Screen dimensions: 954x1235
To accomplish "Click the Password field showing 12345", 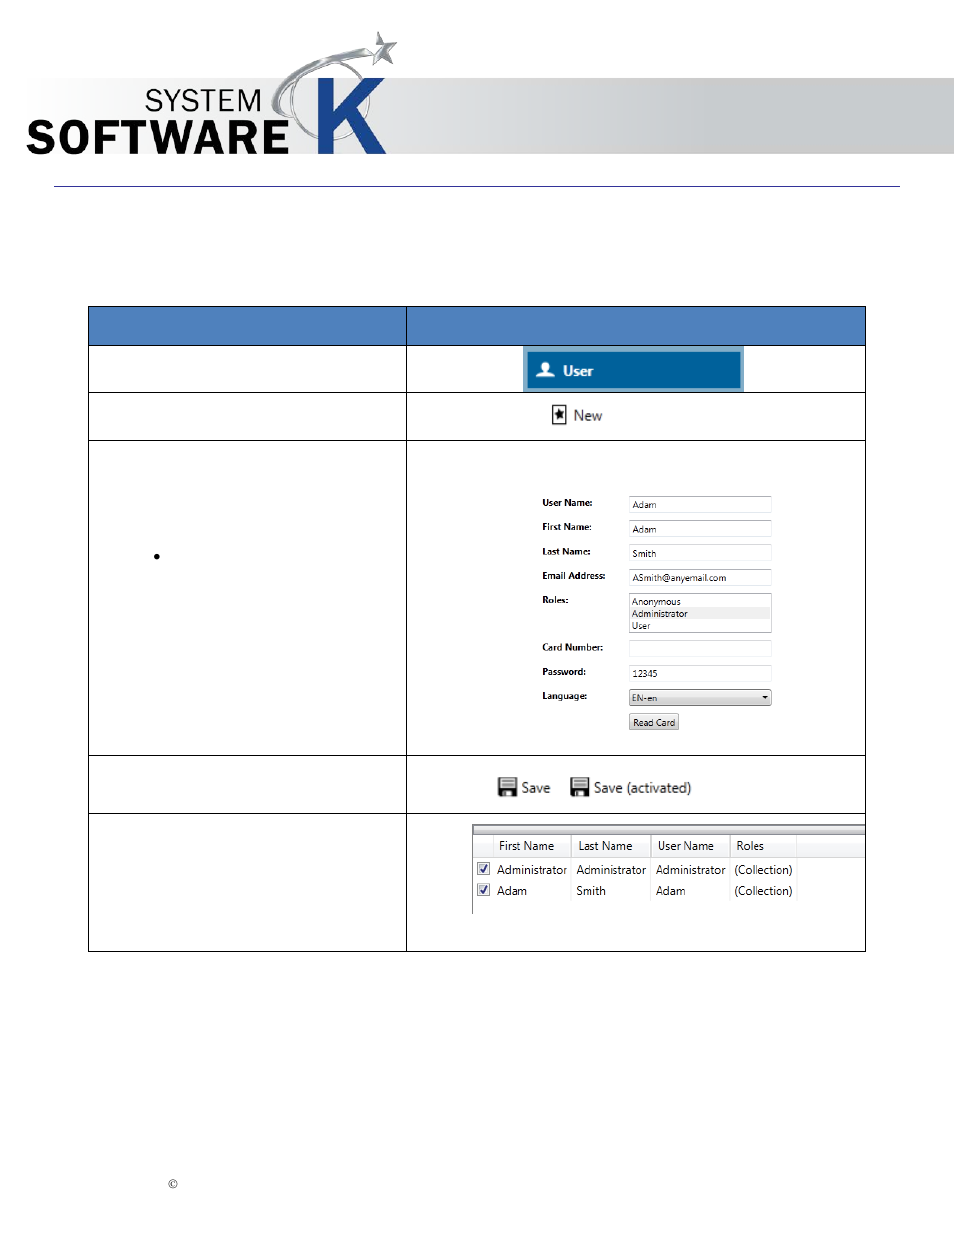I will point(700,673).
